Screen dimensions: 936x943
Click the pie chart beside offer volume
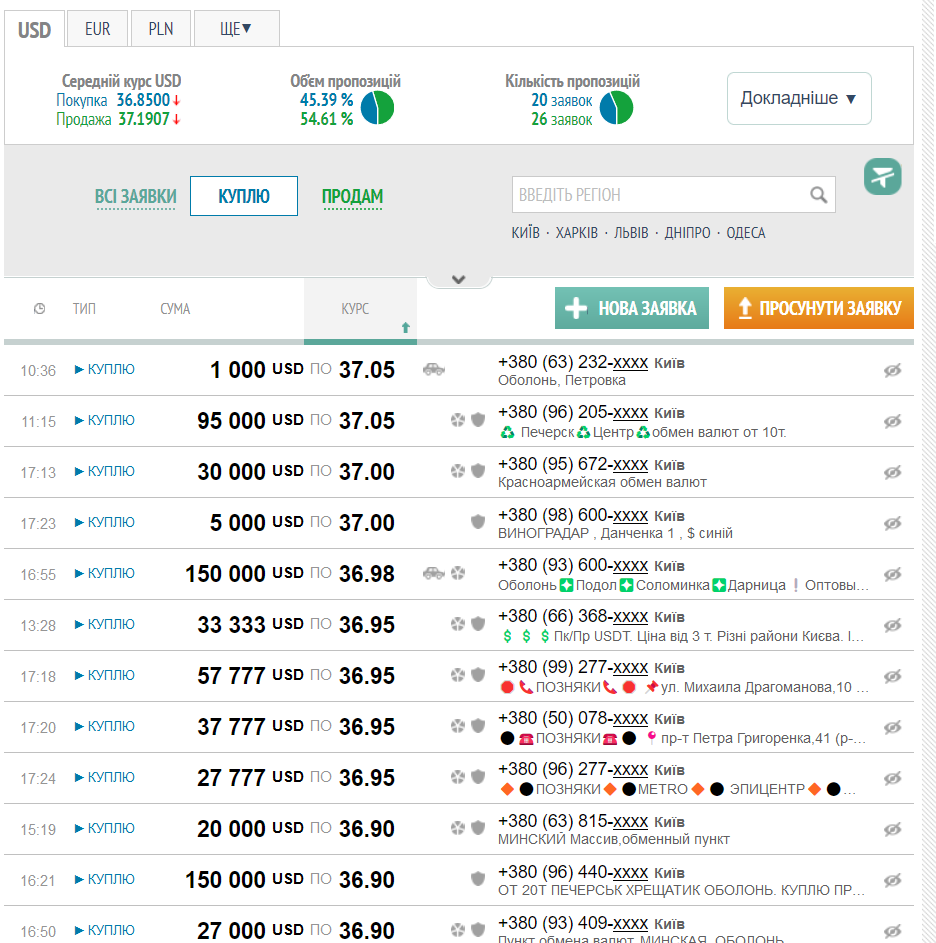click(x=377, y=108)
